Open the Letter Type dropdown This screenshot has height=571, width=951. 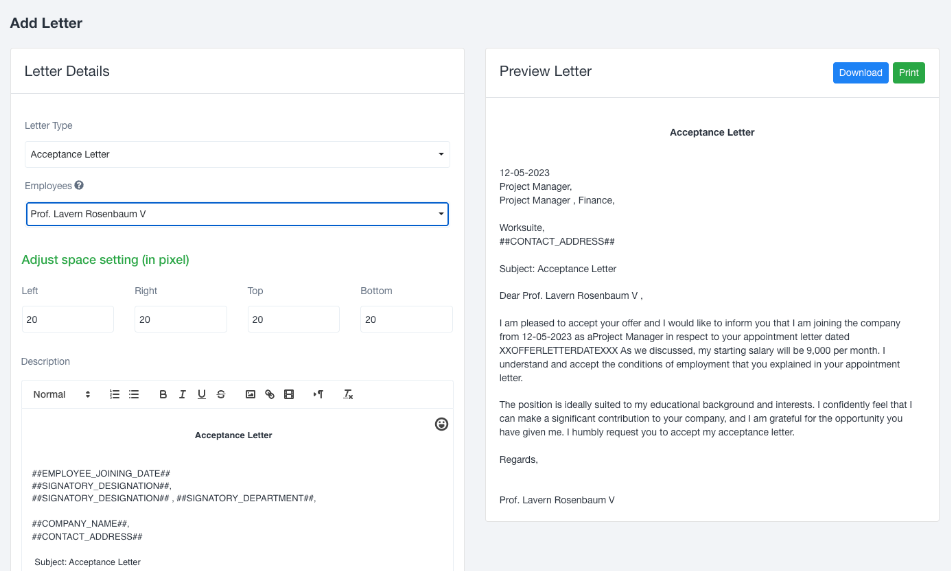(x=237, y=154)
